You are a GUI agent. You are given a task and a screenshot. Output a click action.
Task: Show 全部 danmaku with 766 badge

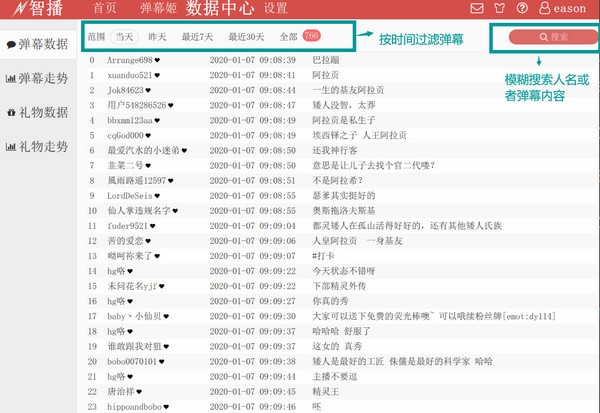298,37
